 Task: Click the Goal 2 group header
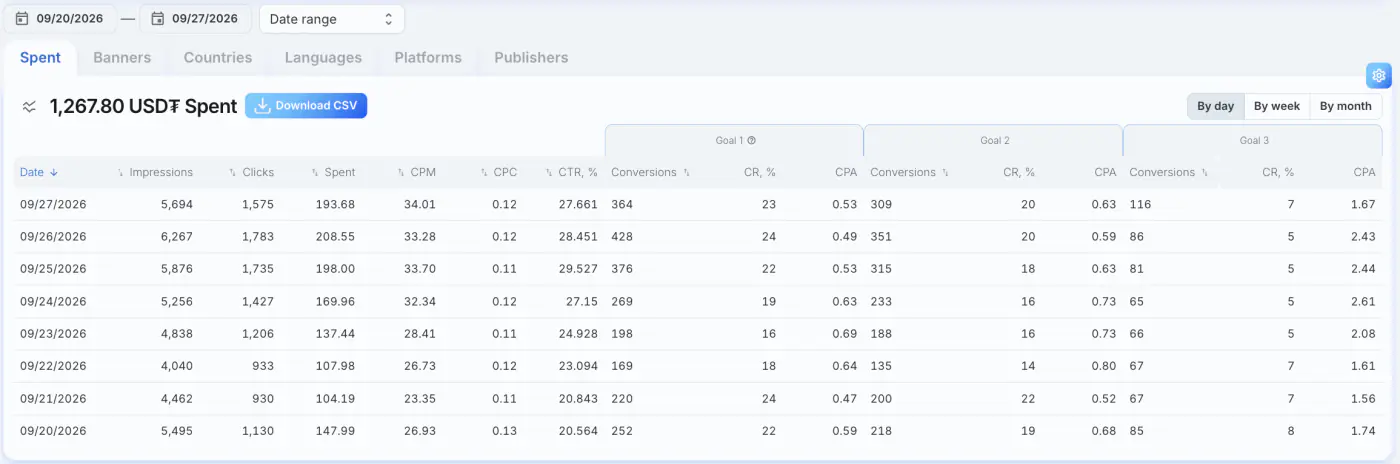(x=994, y=141)
